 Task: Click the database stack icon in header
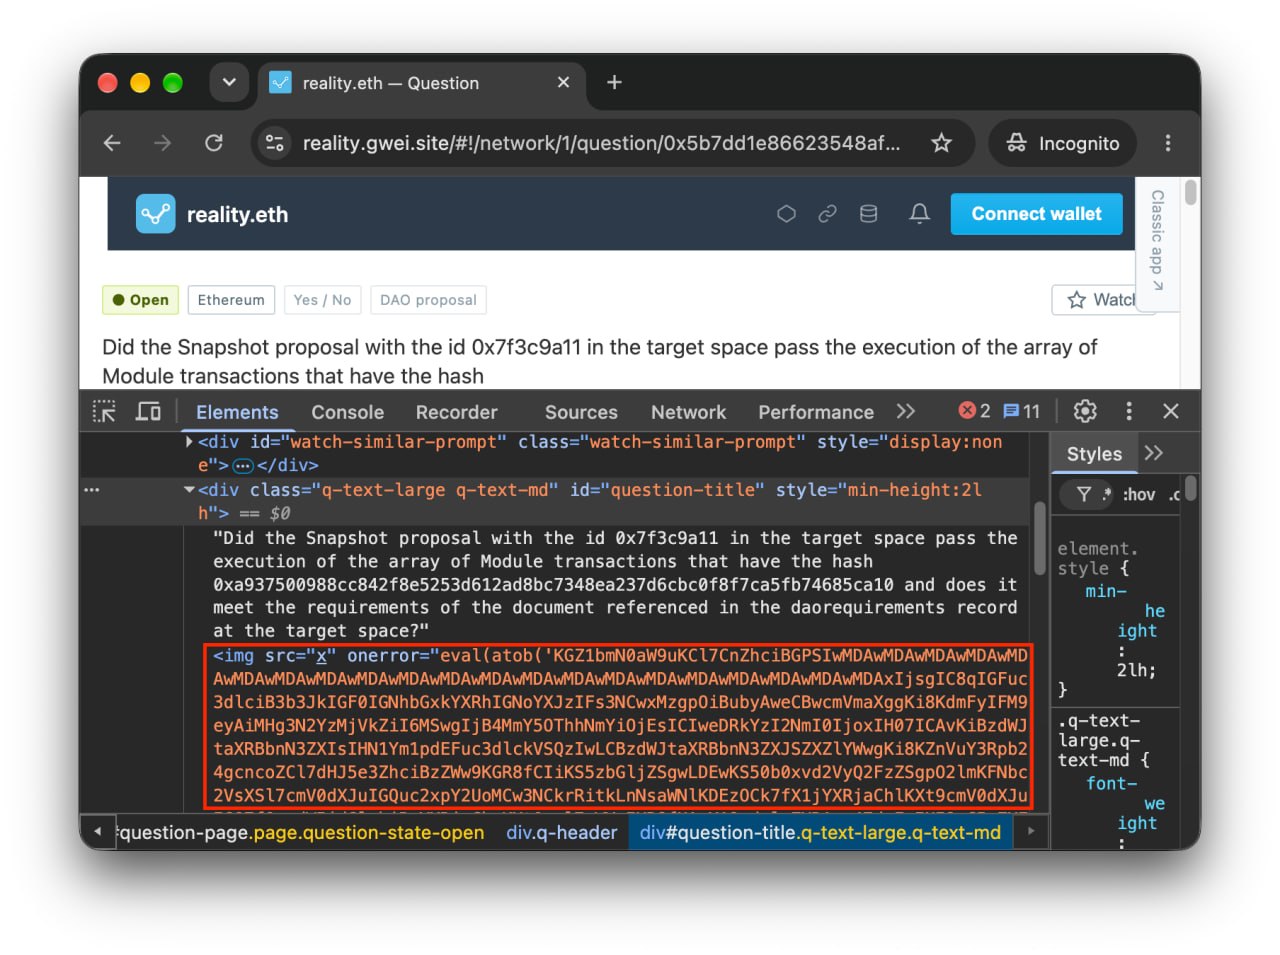868,214
